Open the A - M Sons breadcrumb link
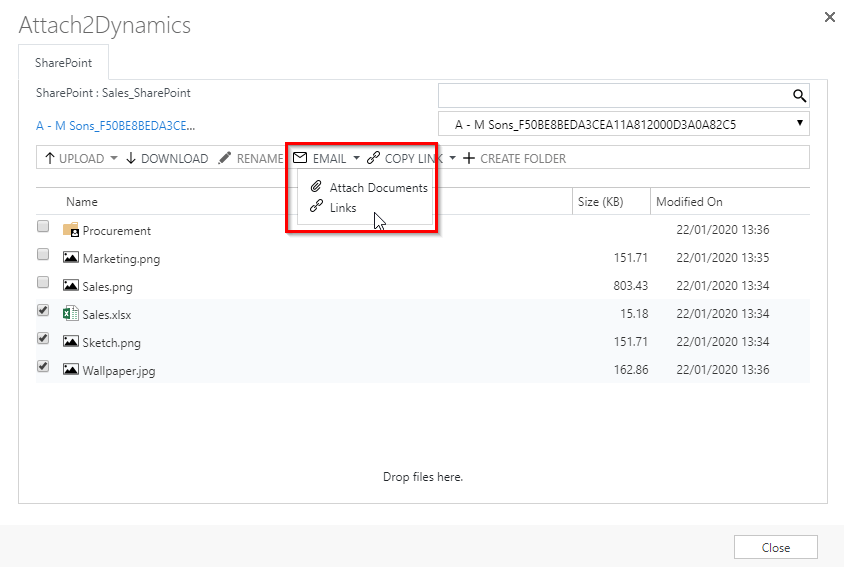 (x=115, y=126)
